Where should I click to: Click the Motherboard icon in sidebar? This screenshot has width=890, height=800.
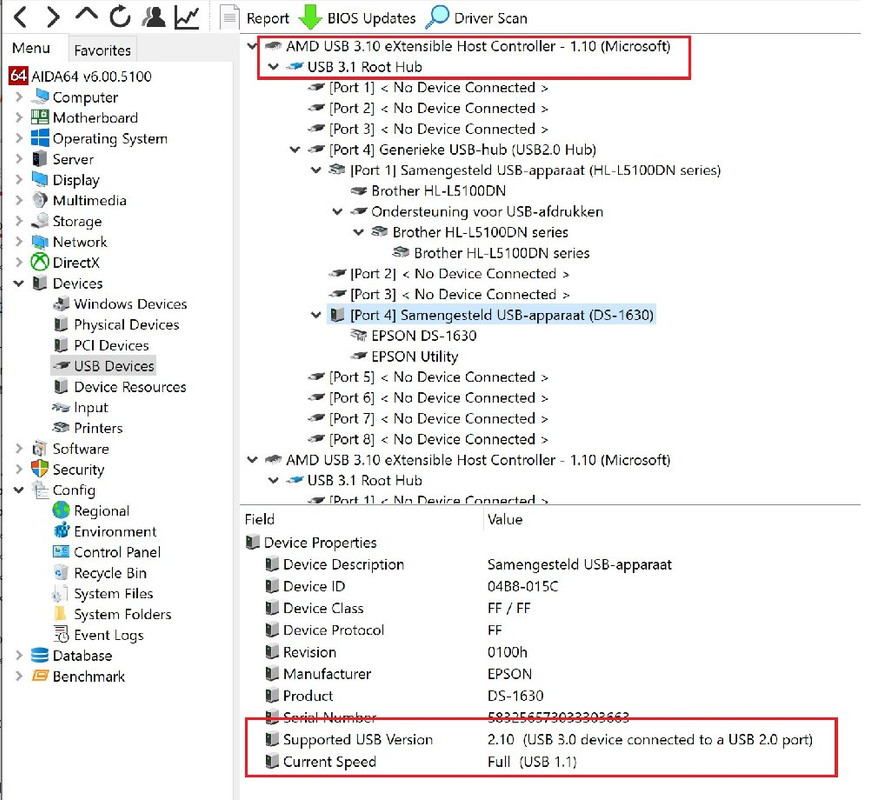pyautogui.click(x=40, y=118)
